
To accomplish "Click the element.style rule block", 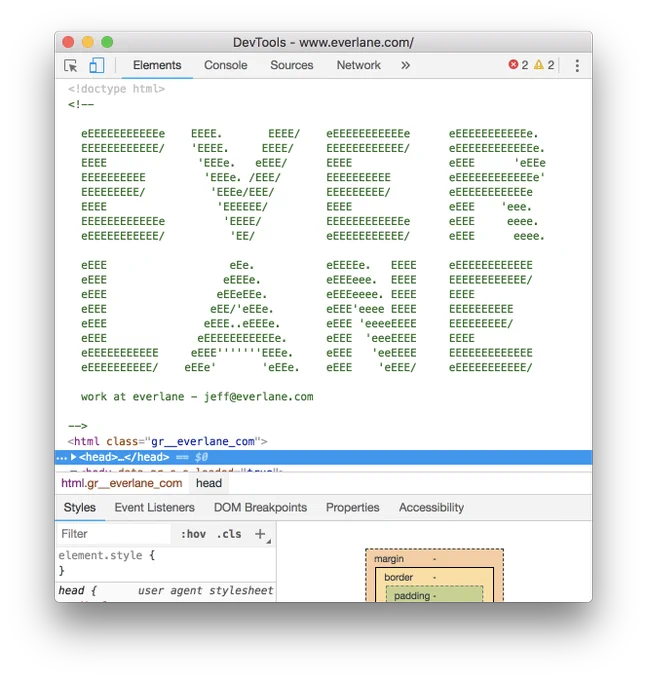I will tap(167, 563).
